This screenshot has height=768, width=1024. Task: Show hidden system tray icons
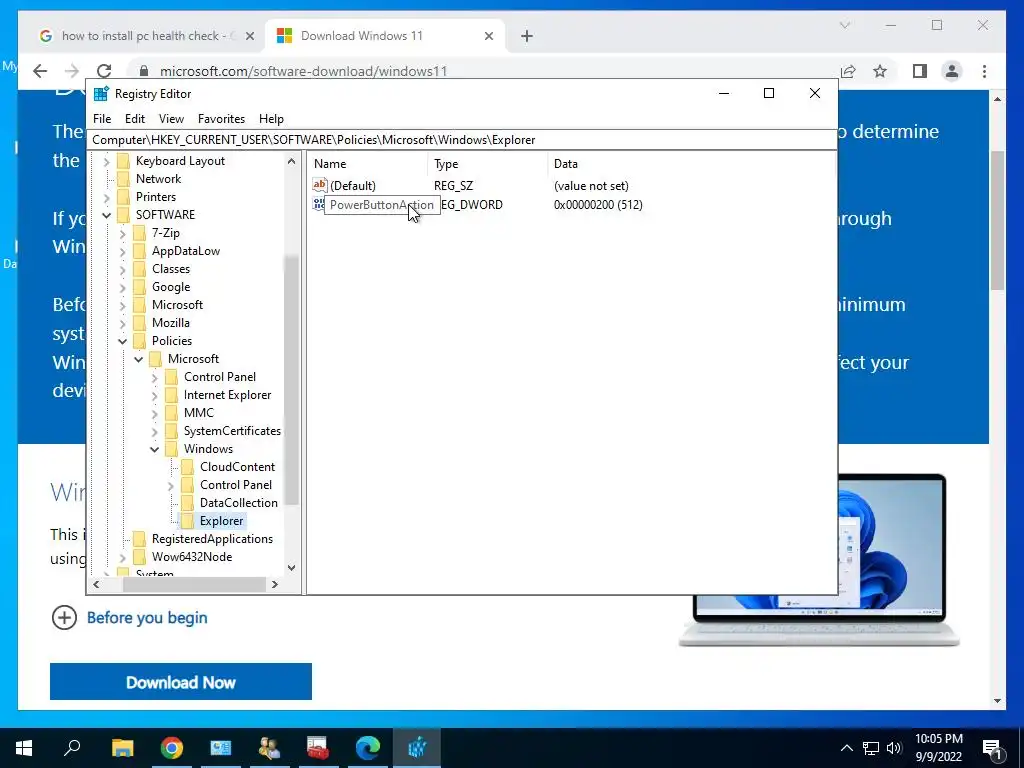click(x=846, y=748)
